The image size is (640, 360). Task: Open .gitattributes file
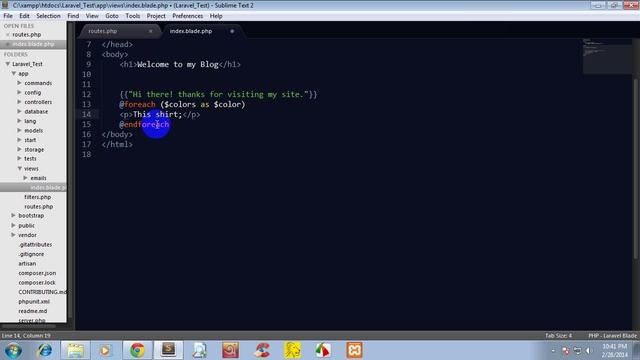[35, 244]
